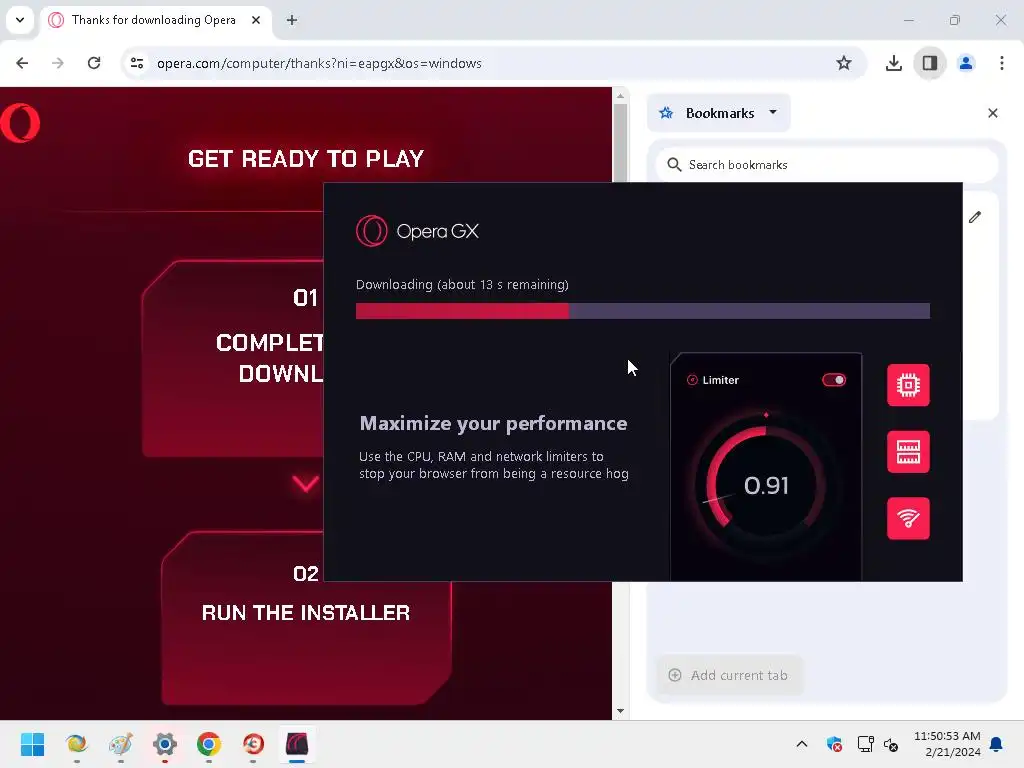1024x768 pixels.
Task: Click the Opera GX installer taskbar icon
Action: click(297, 744)
